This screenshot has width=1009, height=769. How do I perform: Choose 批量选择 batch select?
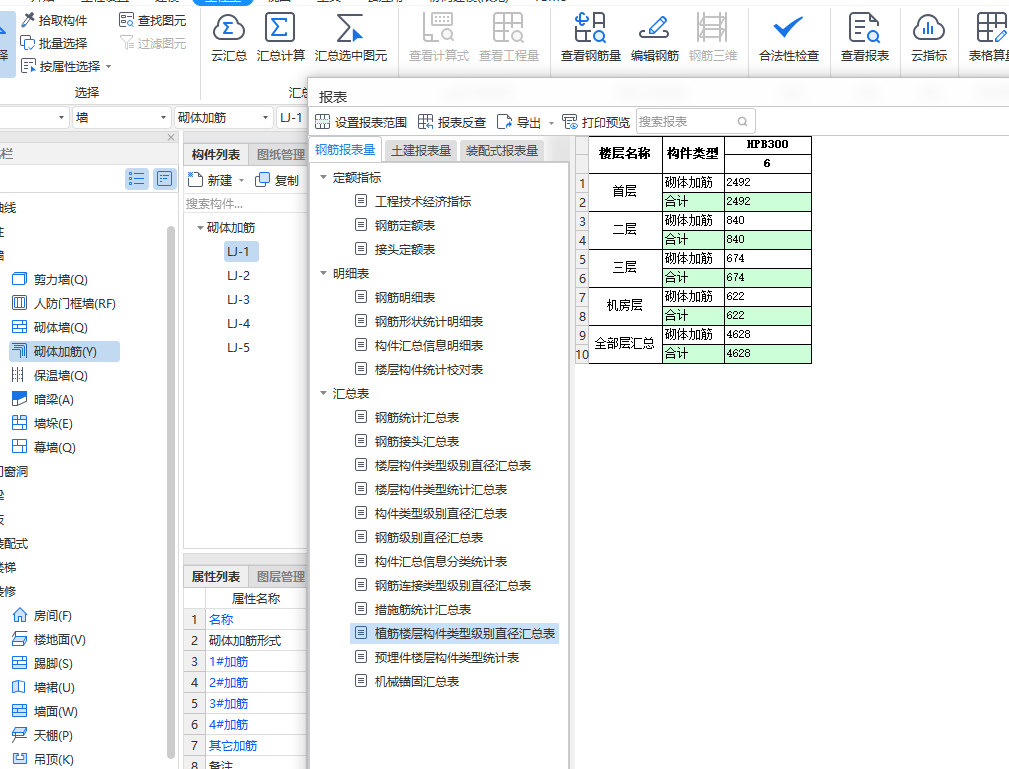[x=54, y=43]
